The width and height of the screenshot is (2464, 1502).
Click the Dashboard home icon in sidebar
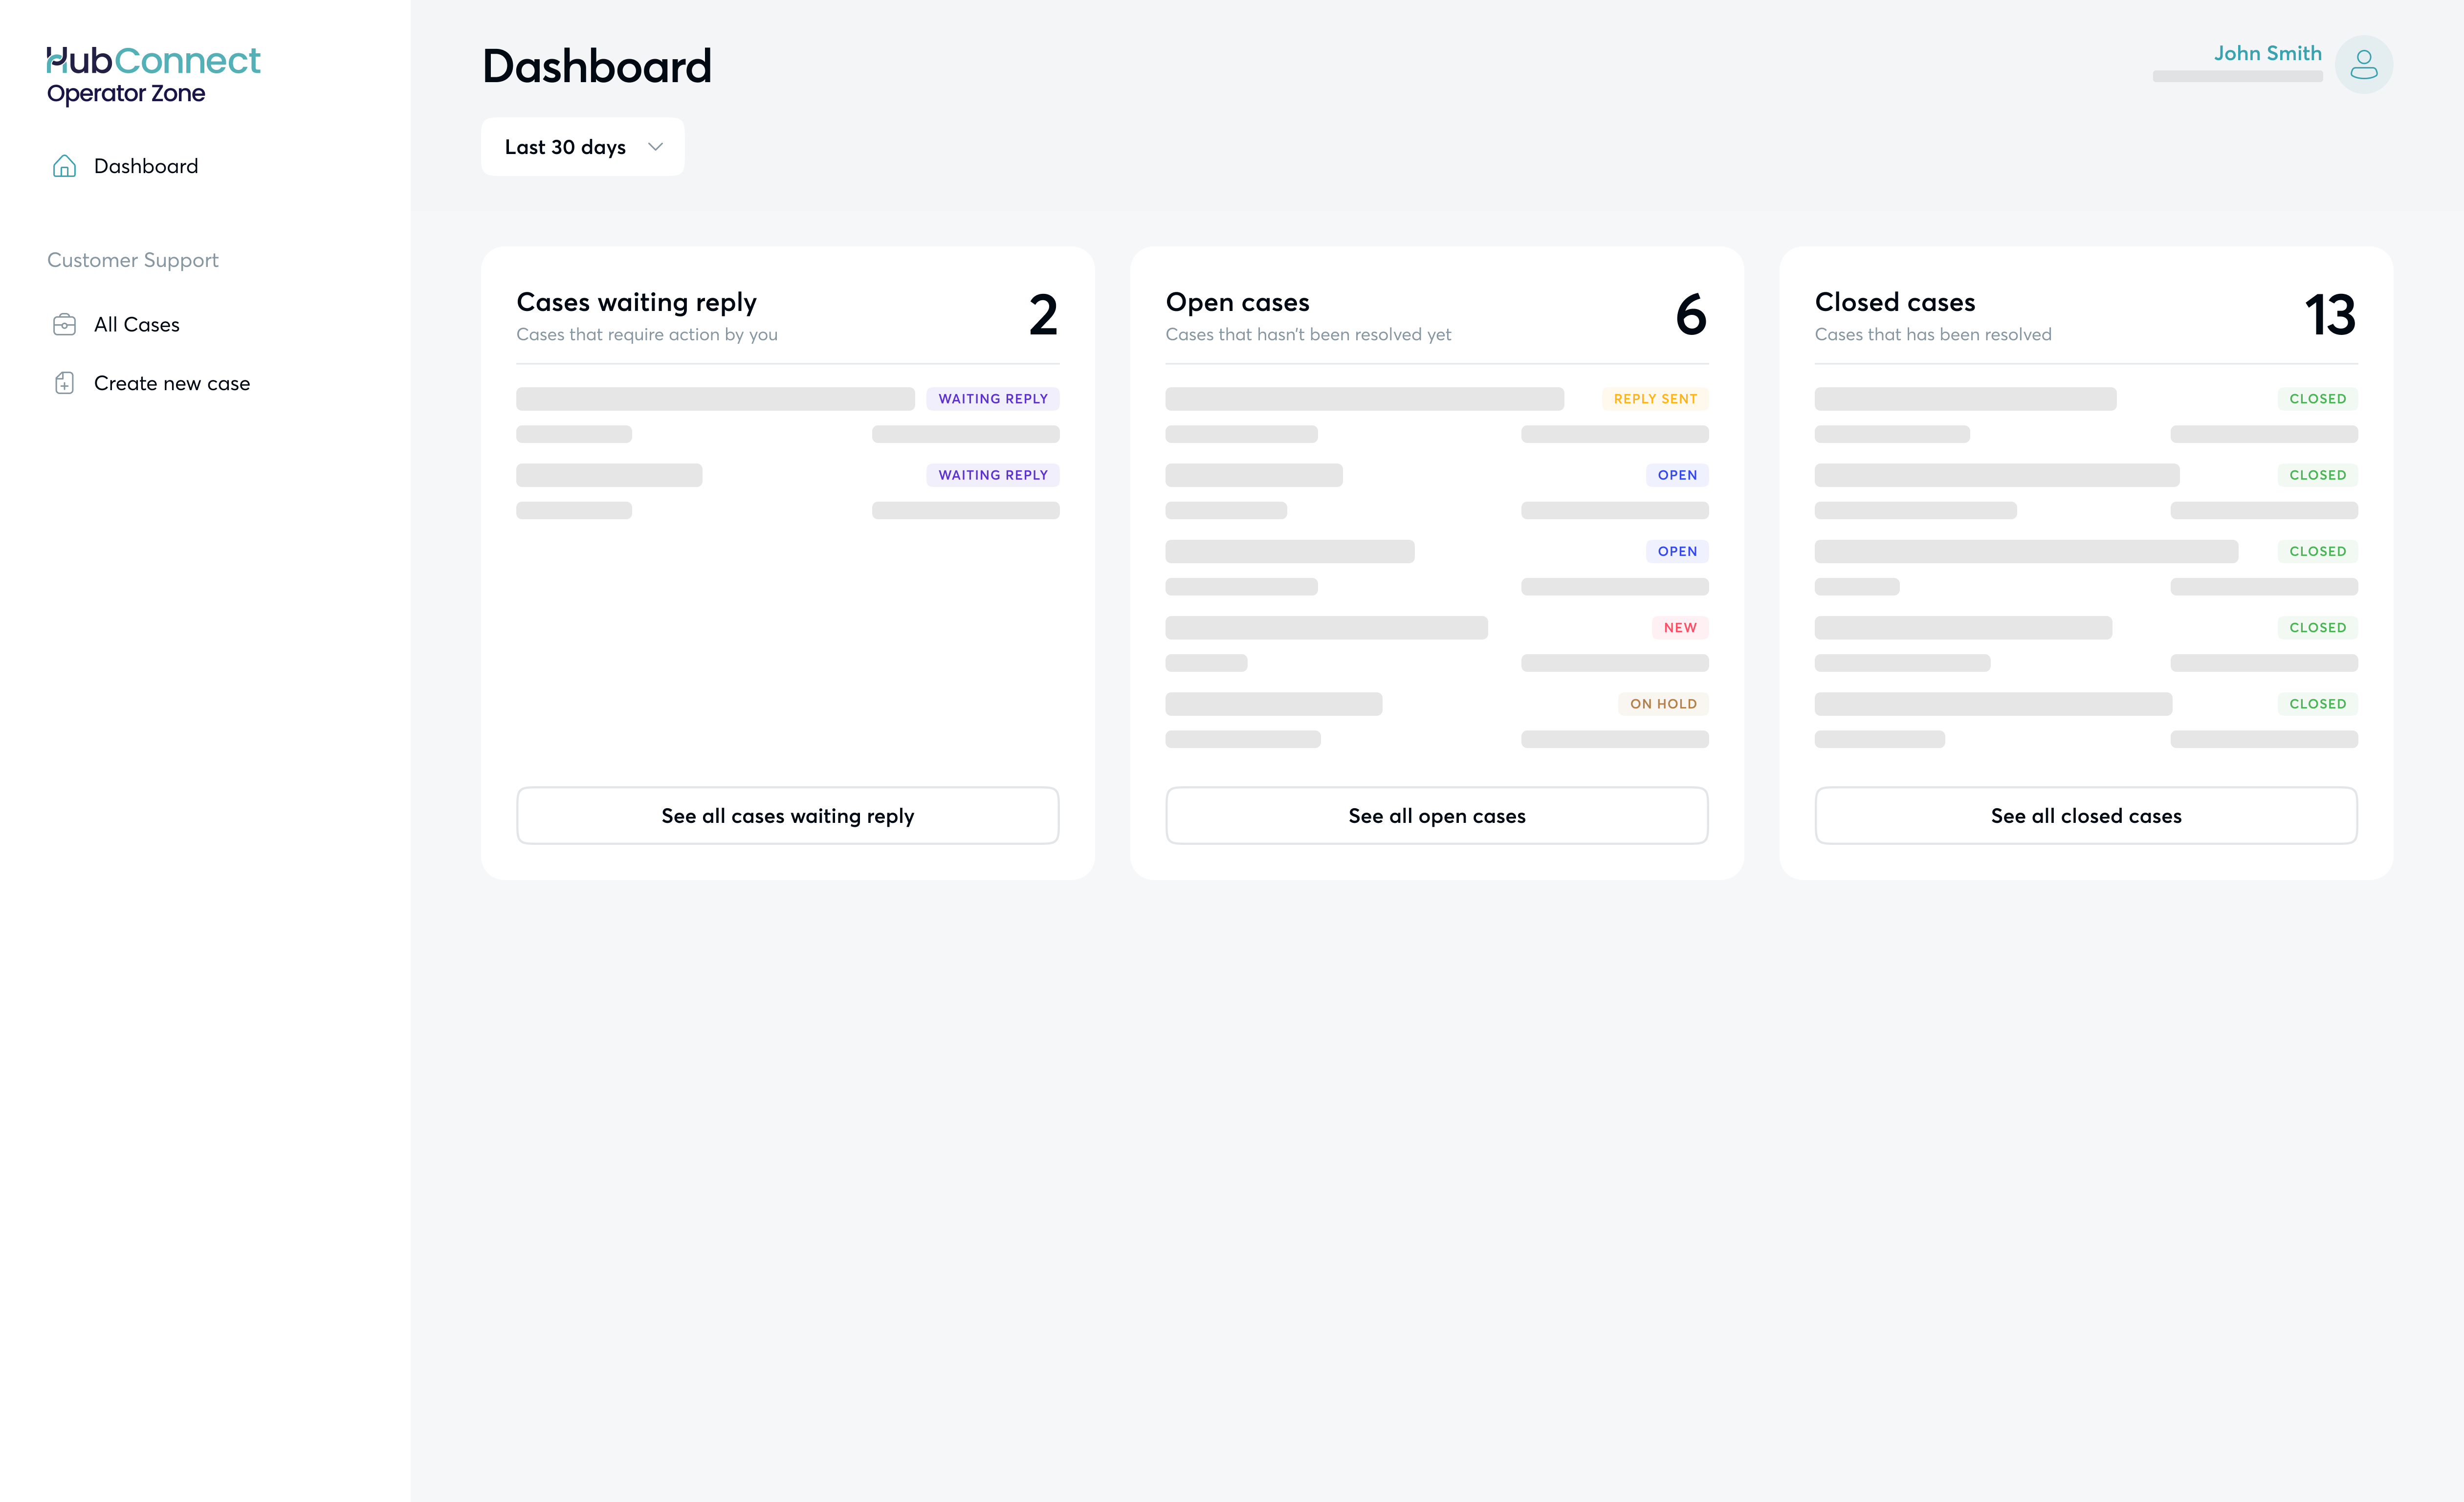click(64, 166)
